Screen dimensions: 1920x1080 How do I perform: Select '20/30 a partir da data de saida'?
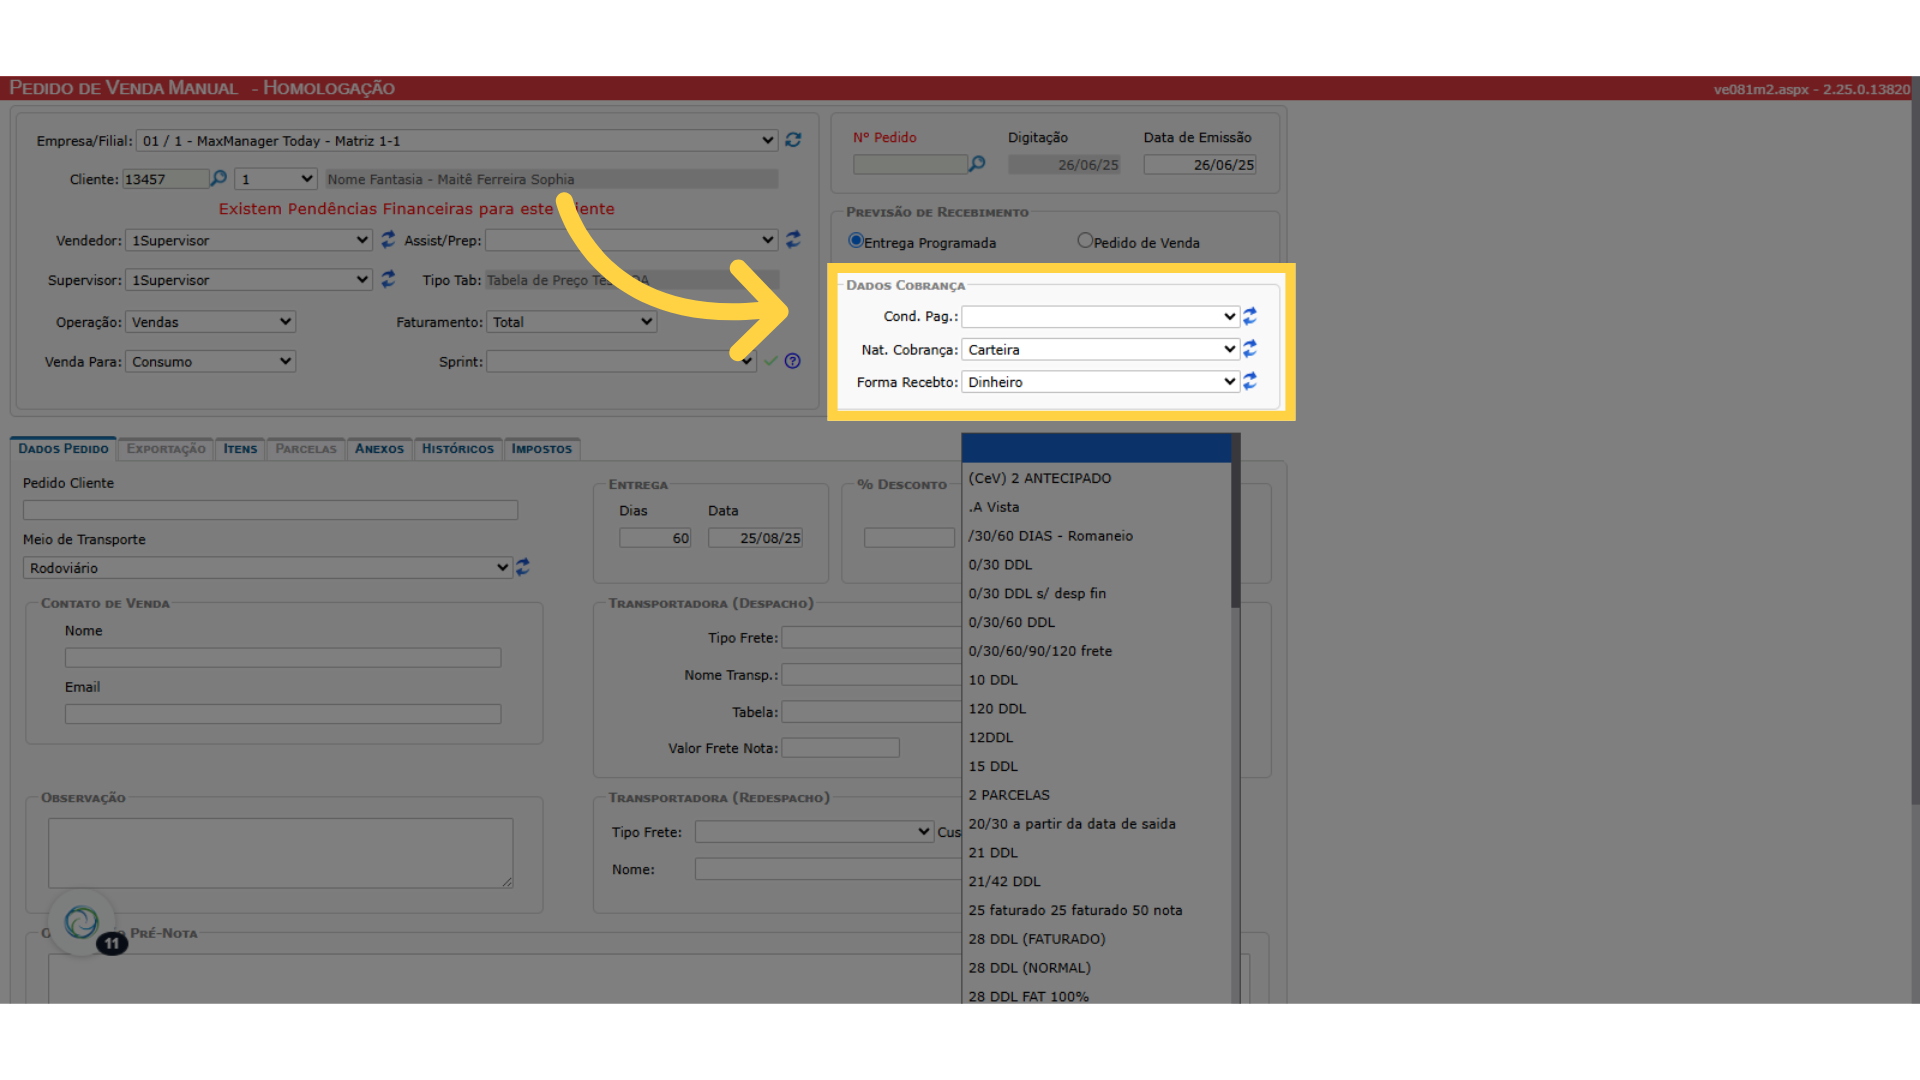pos(1096,824)
